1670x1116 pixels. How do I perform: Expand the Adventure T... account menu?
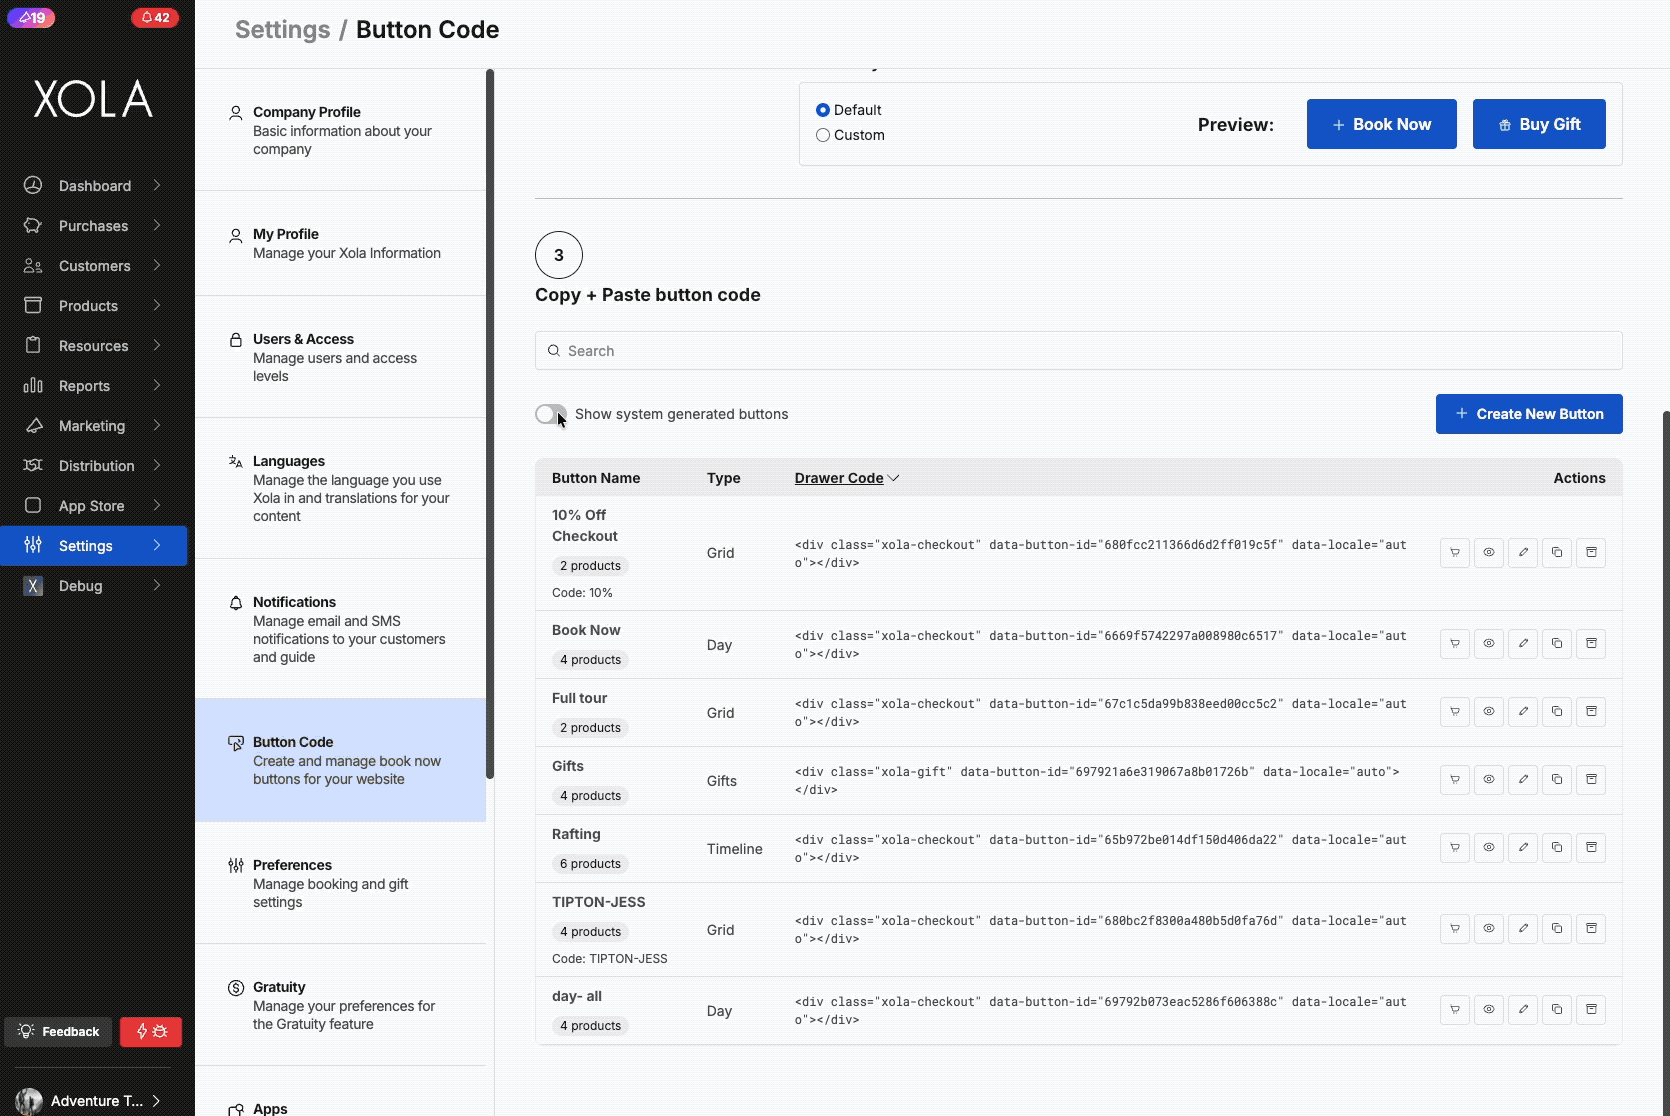pyautogui.click(x=94, y=1101)
